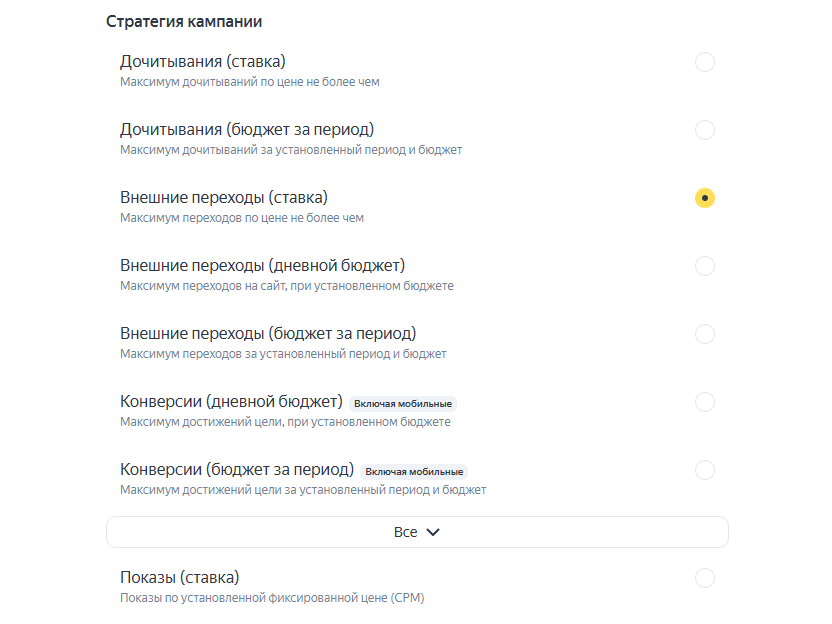This screenshot has width=832, height=624.
Task: Choose Внешние переходы (дневной бюджет) radio button
Action: tap(705, 266)
